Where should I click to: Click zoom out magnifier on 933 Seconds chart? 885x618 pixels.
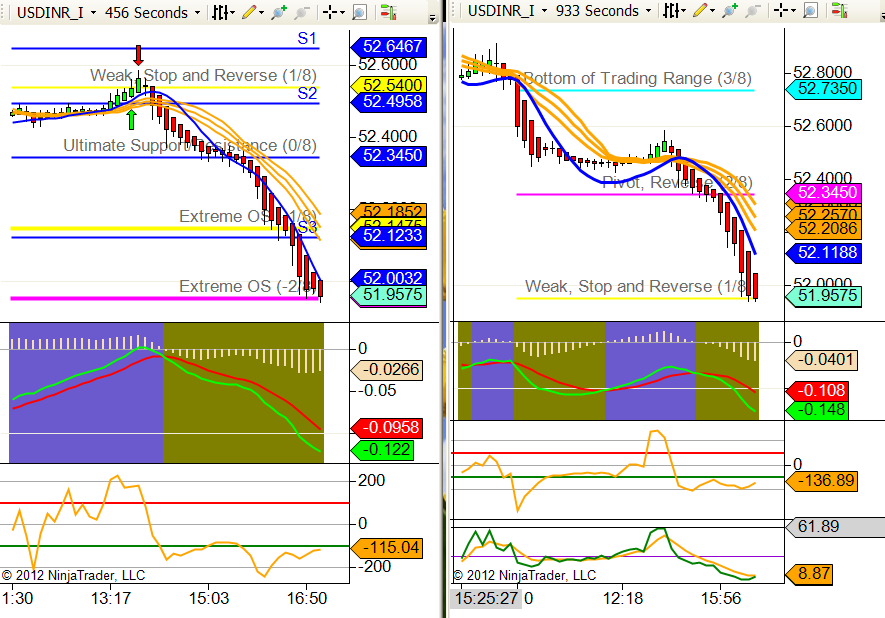tap(753, 11)
